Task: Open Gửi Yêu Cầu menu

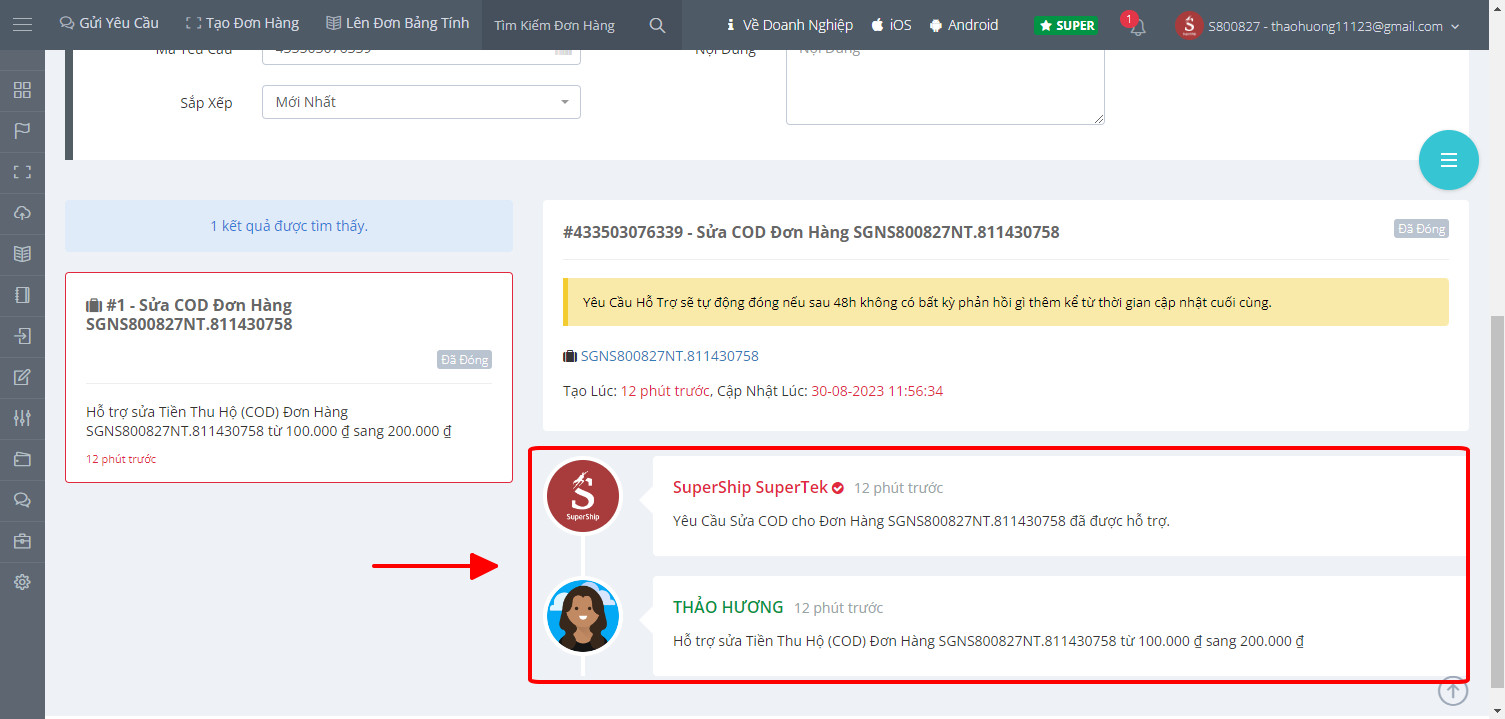Action: point(109,24)
